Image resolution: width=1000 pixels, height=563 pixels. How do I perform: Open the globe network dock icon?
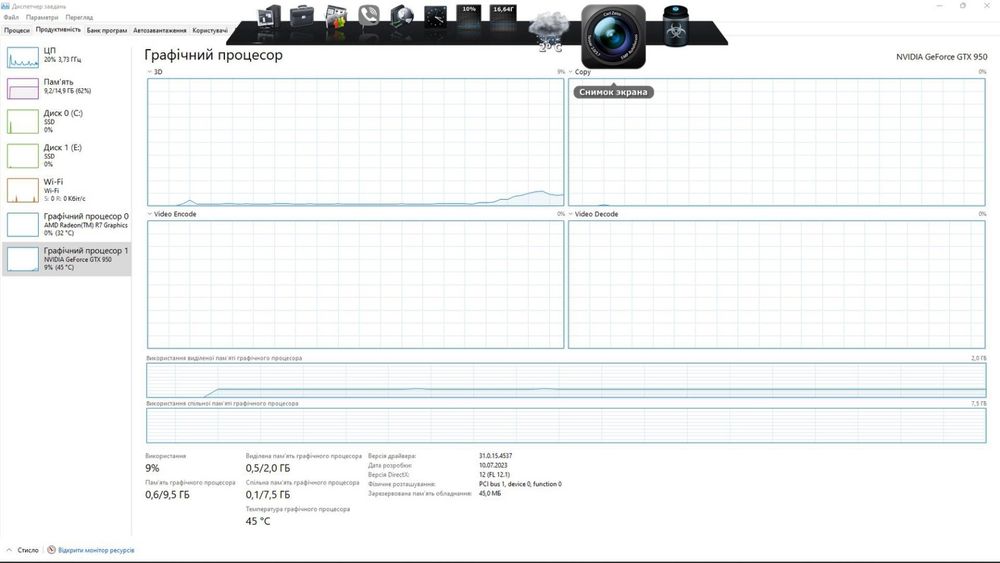click(402, 17)
